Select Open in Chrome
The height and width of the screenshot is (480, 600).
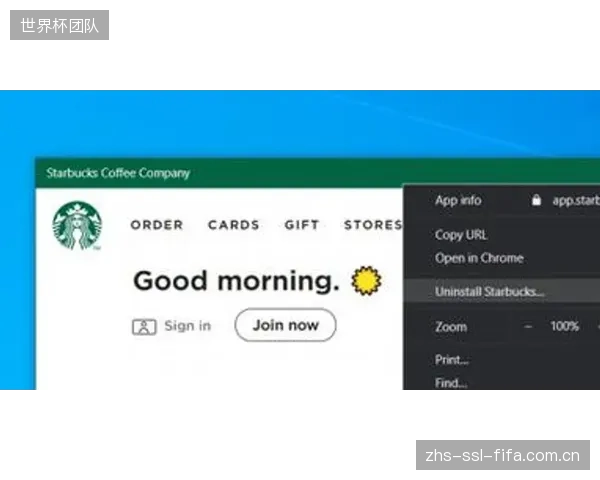pos(479,258)
